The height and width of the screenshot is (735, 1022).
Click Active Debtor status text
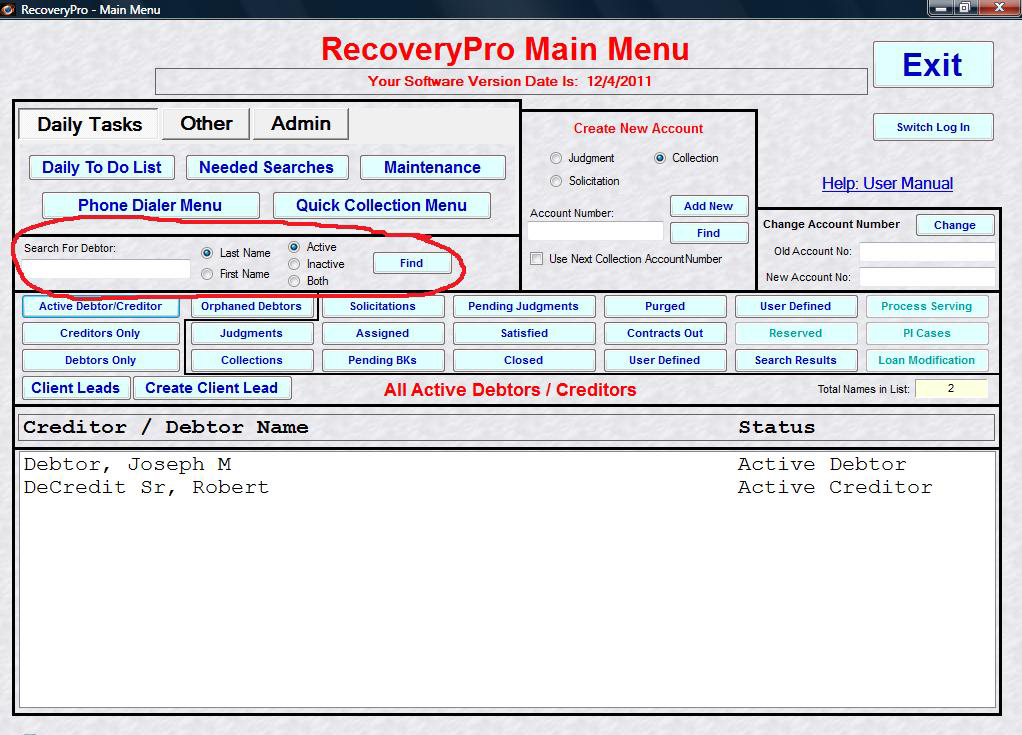822,465
